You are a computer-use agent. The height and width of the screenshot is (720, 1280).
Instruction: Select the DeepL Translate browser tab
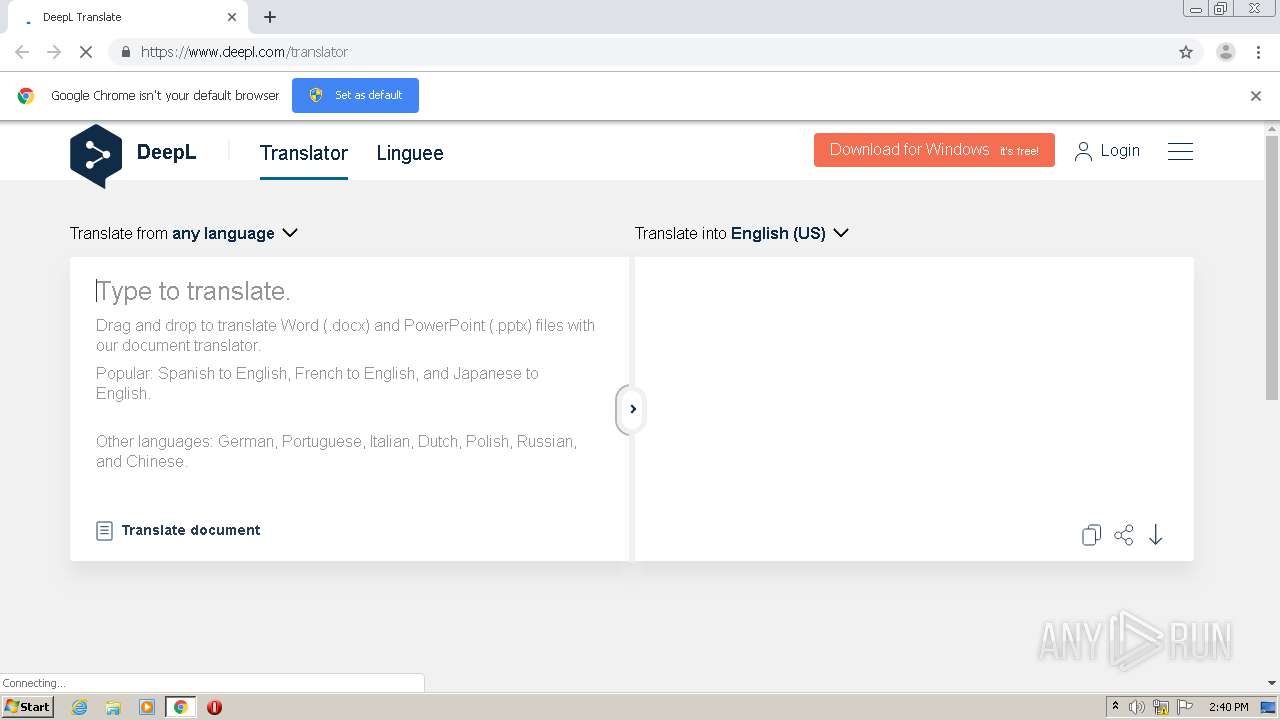pyautogui.click(x=127, y=17)
